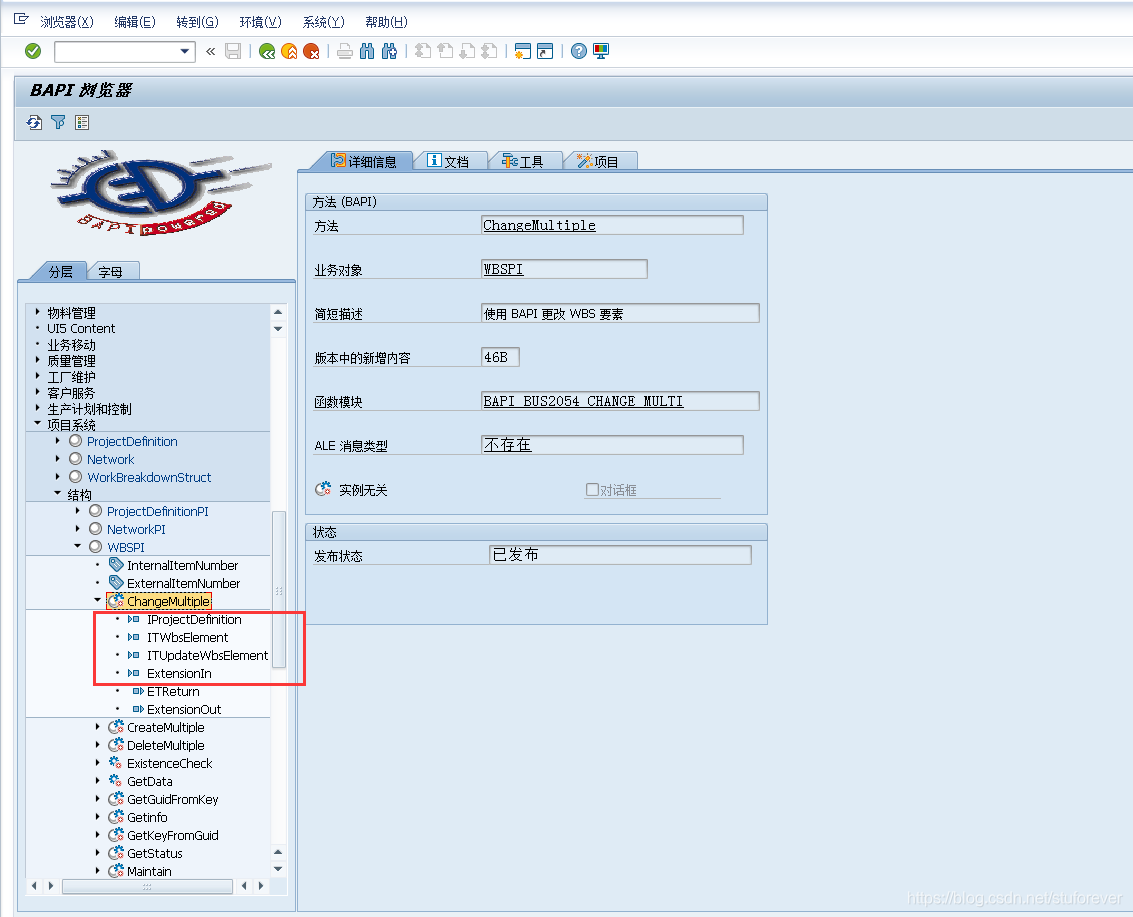Image resolution: width=1133 pixels, height=917 pixels.
Task: Click the Refresh icon in BAPI toolbar
Action: 35,123
